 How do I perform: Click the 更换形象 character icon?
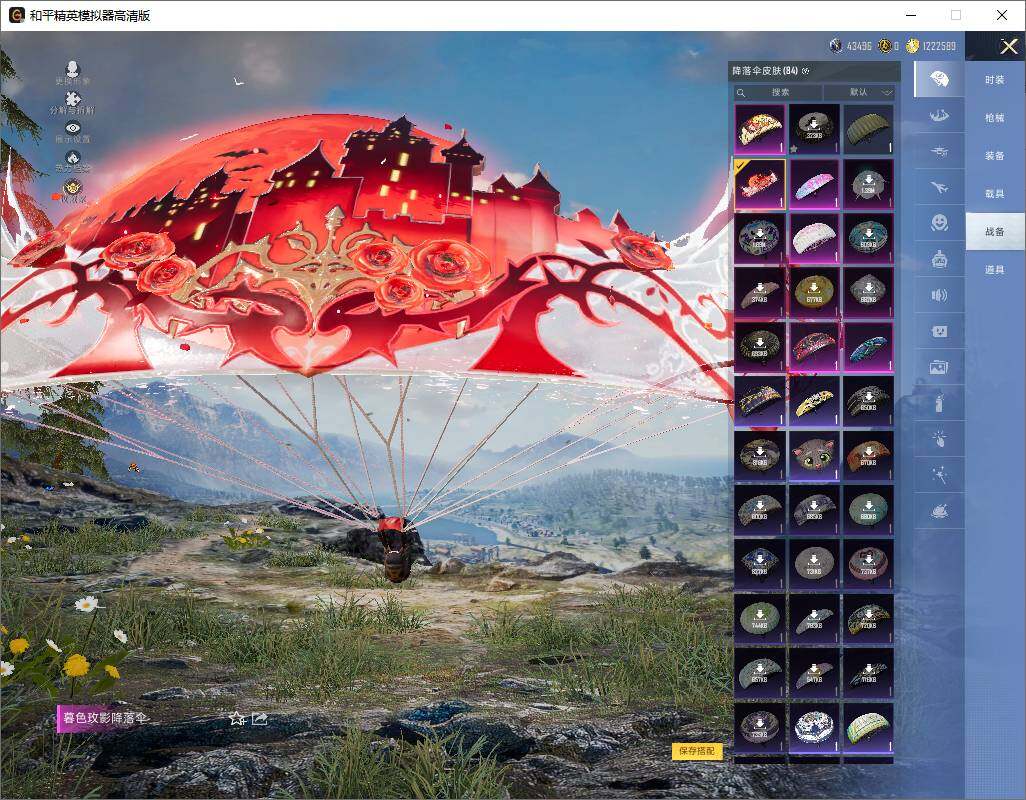[73, 73]
